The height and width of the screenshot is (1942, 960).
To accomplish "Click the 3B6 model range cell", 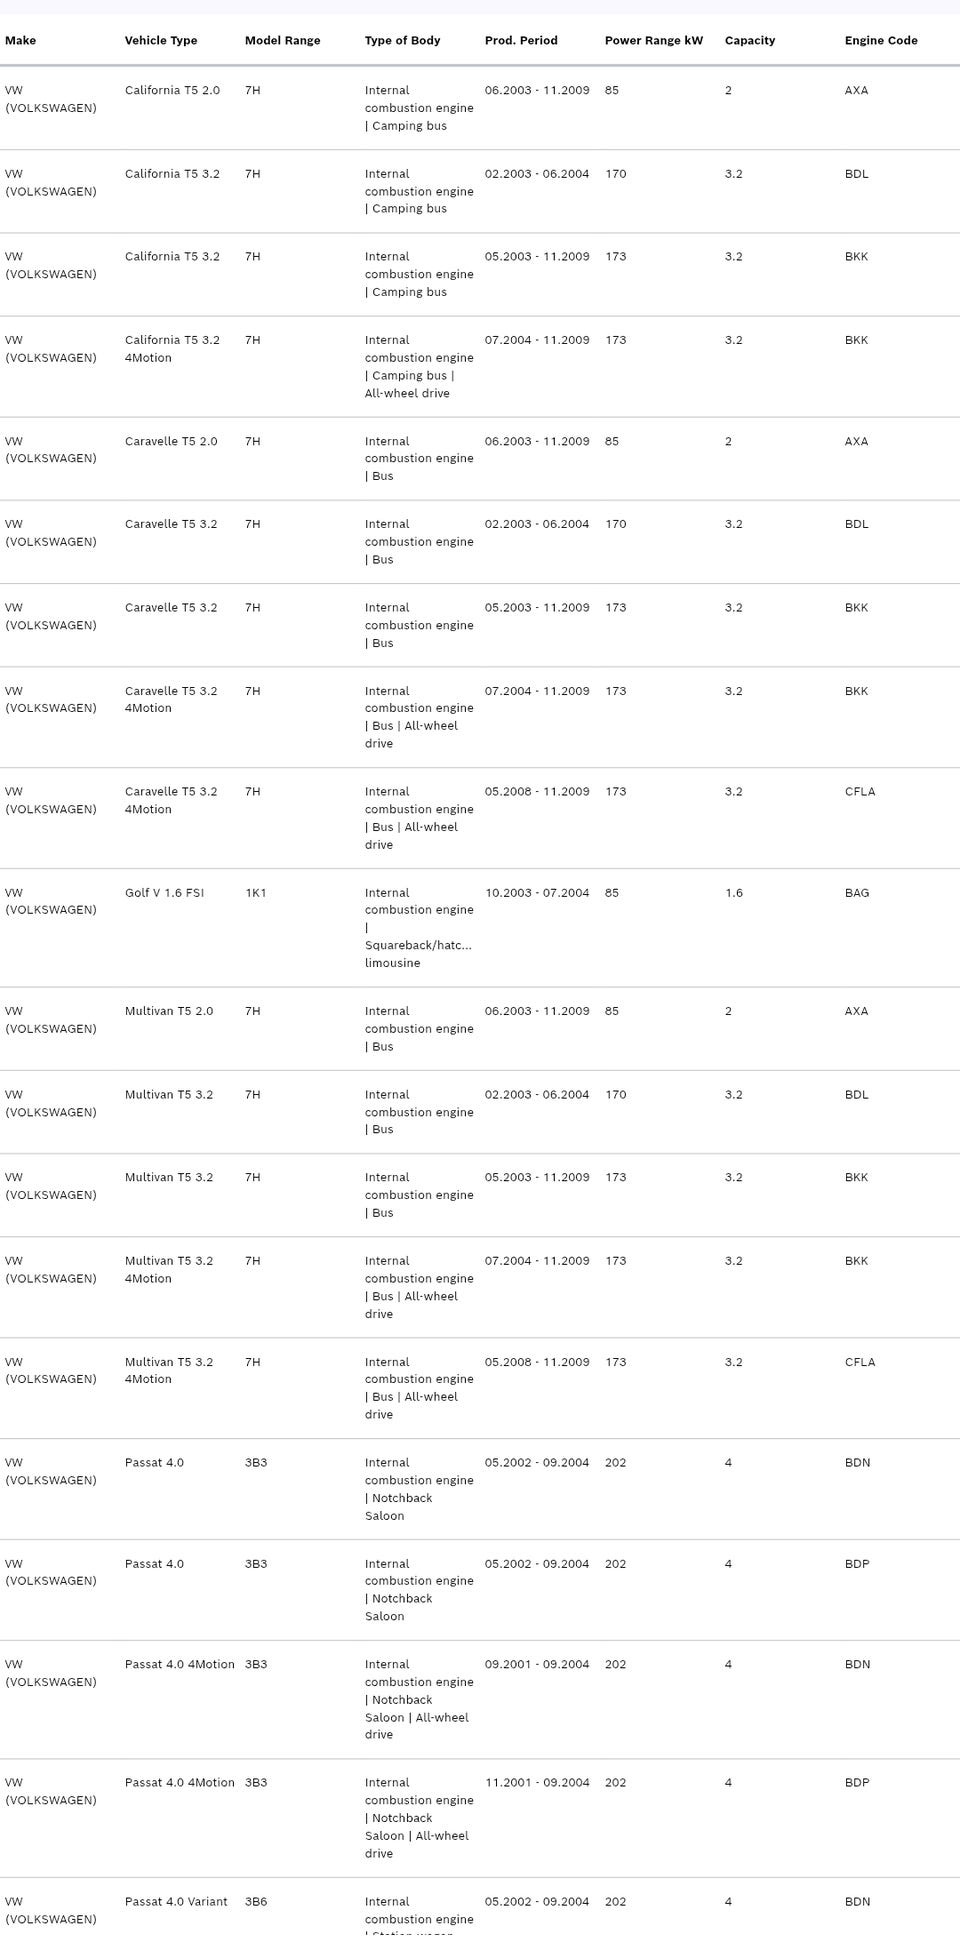I will pos(256,1902).
